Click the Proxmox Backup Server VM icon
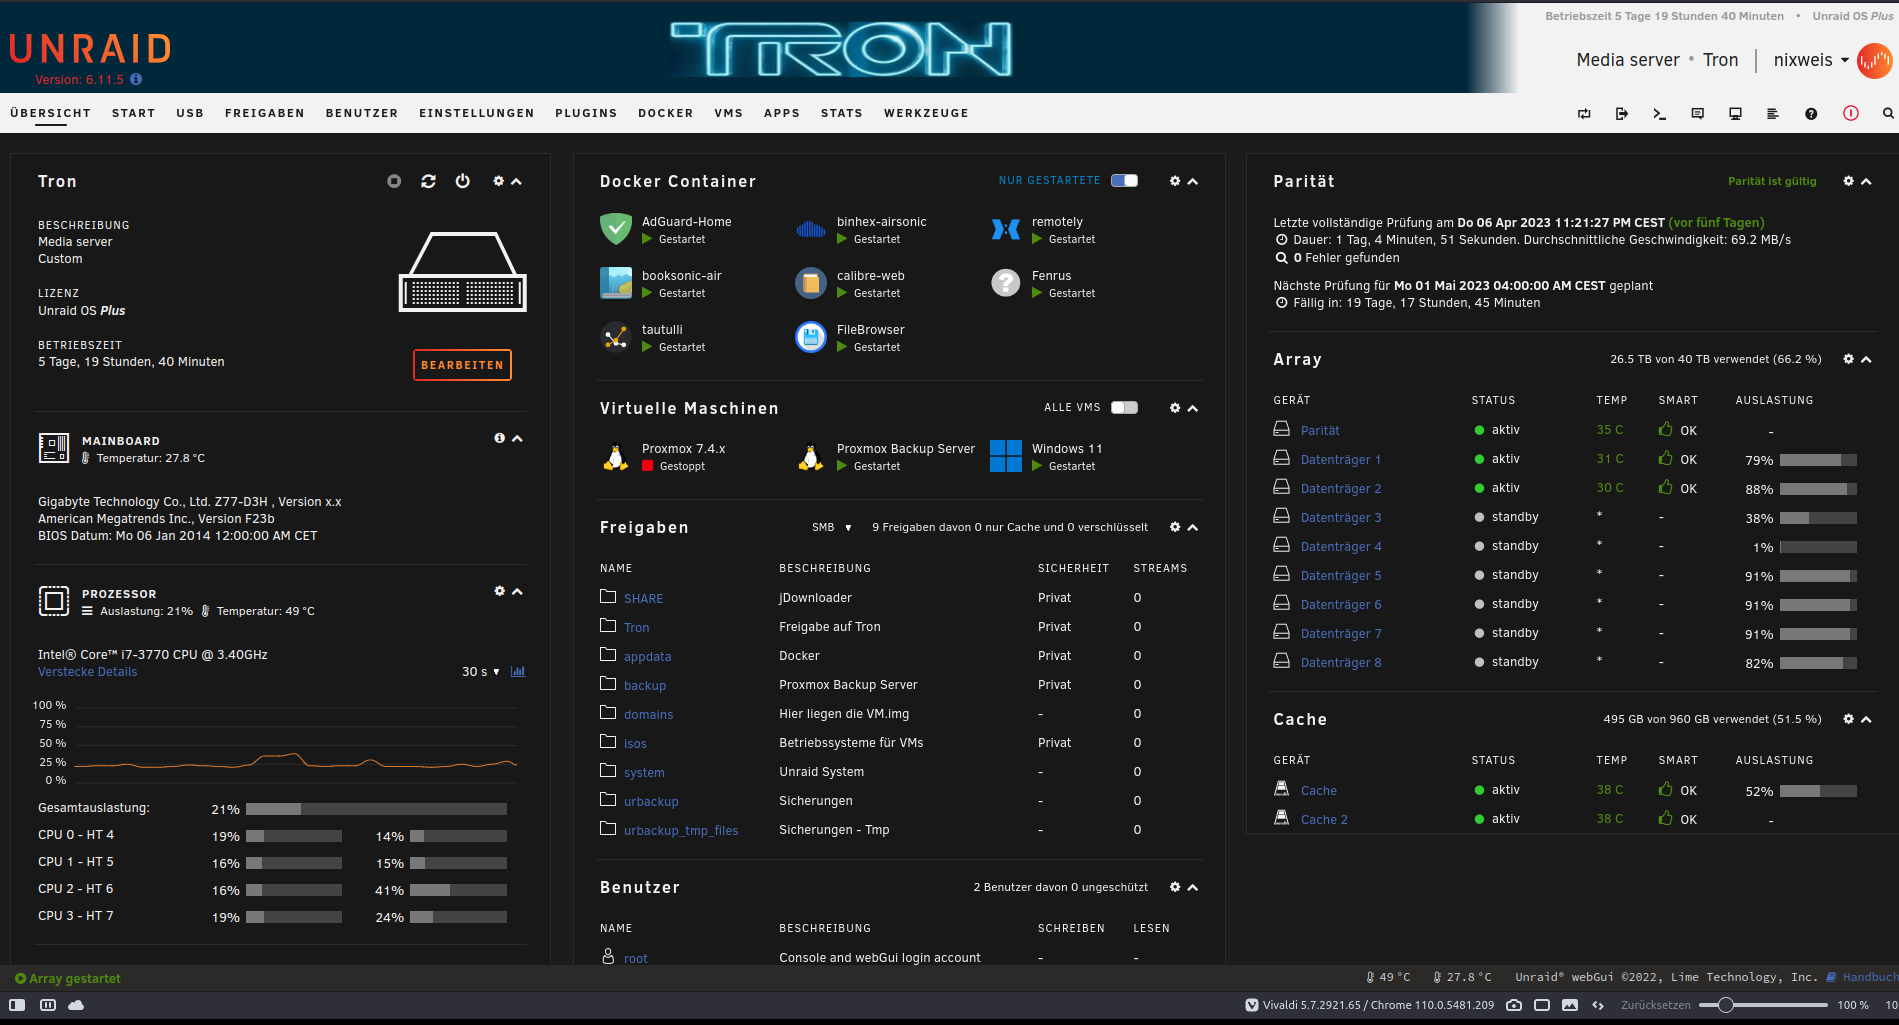 (x=811, y=456)
